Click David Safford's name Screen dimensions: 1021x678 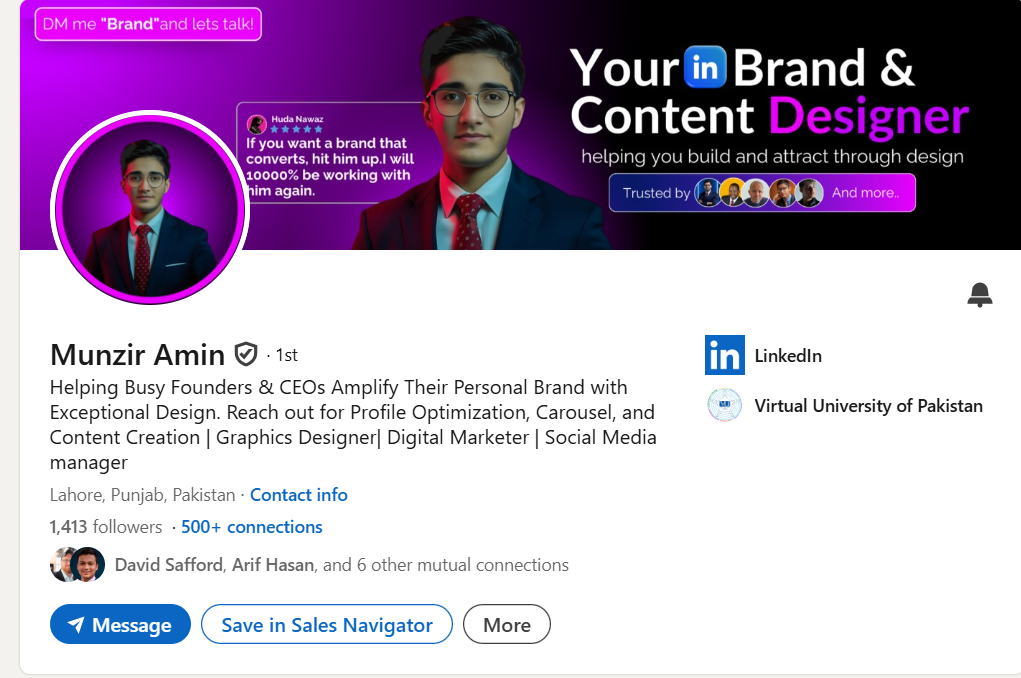[168, 564]
